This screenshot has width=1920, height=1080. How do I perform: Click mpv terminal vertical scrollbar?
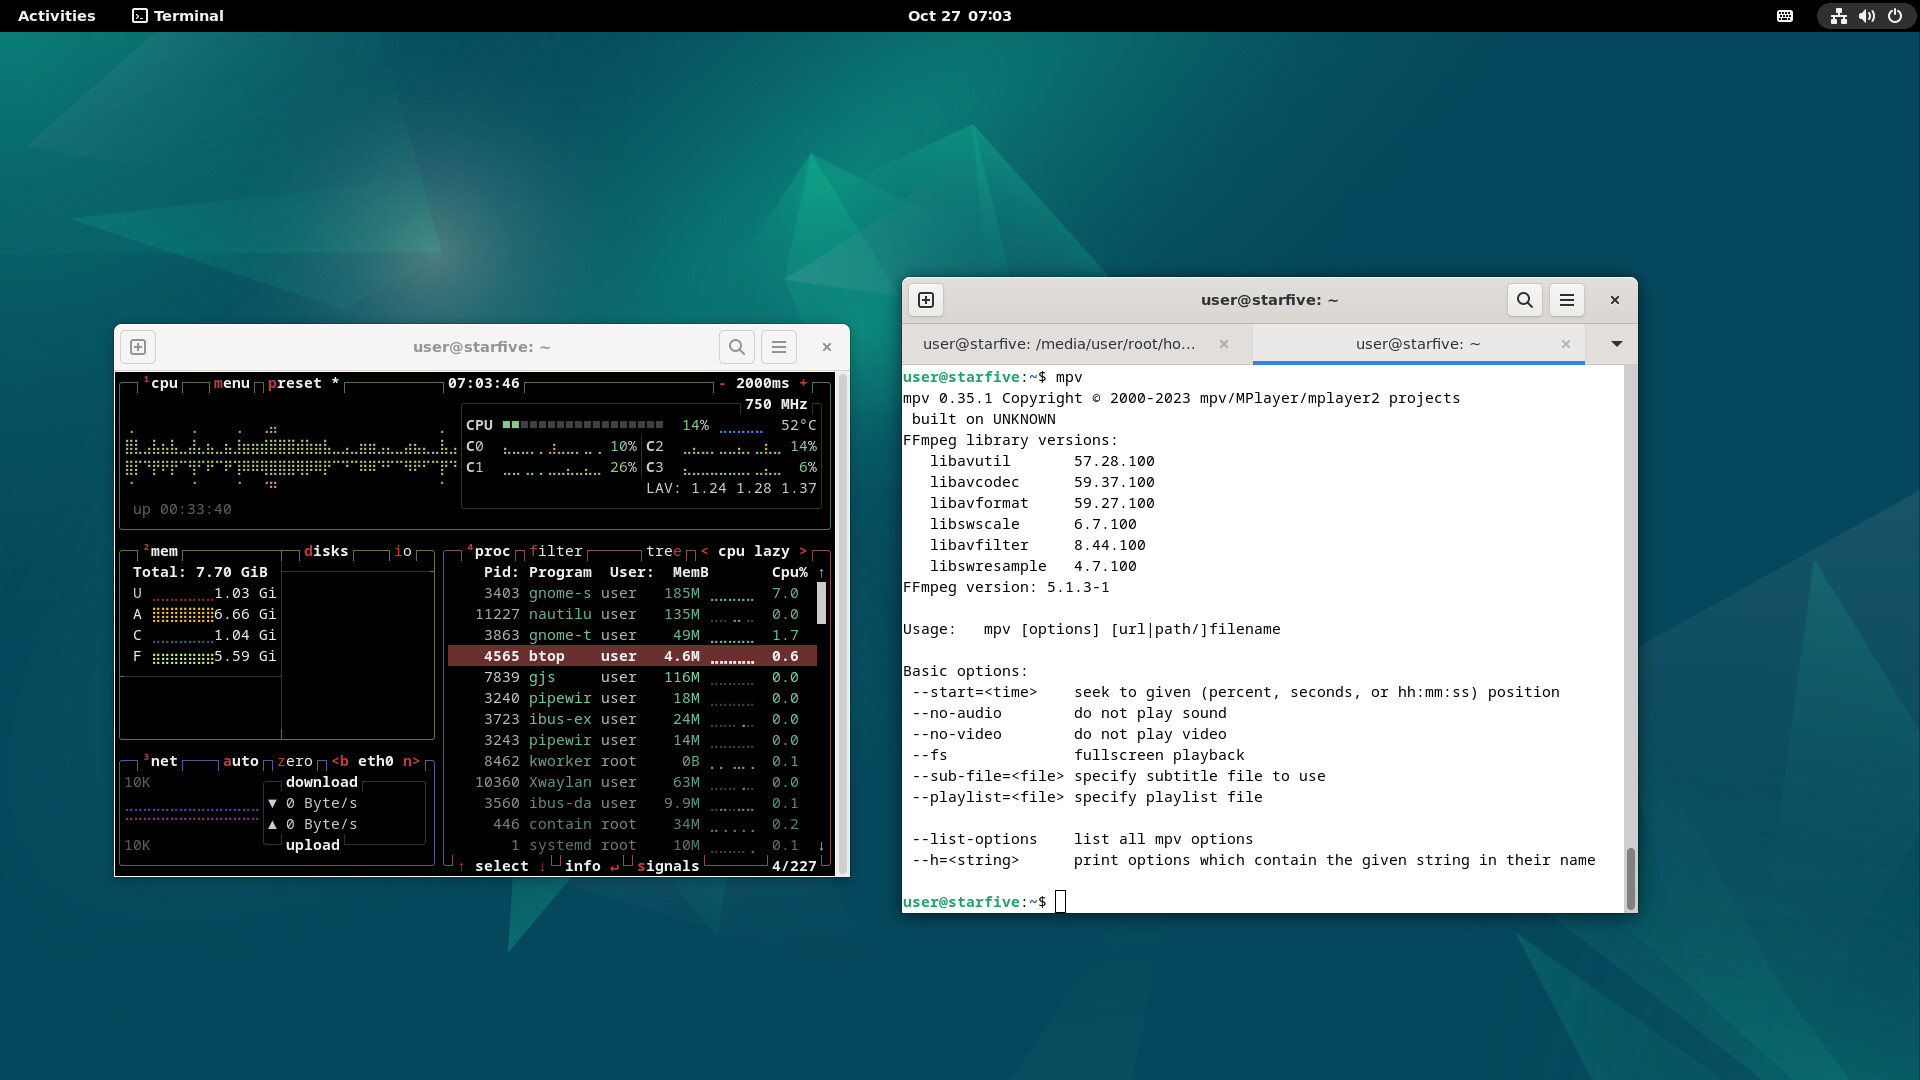coord(1630,878)
